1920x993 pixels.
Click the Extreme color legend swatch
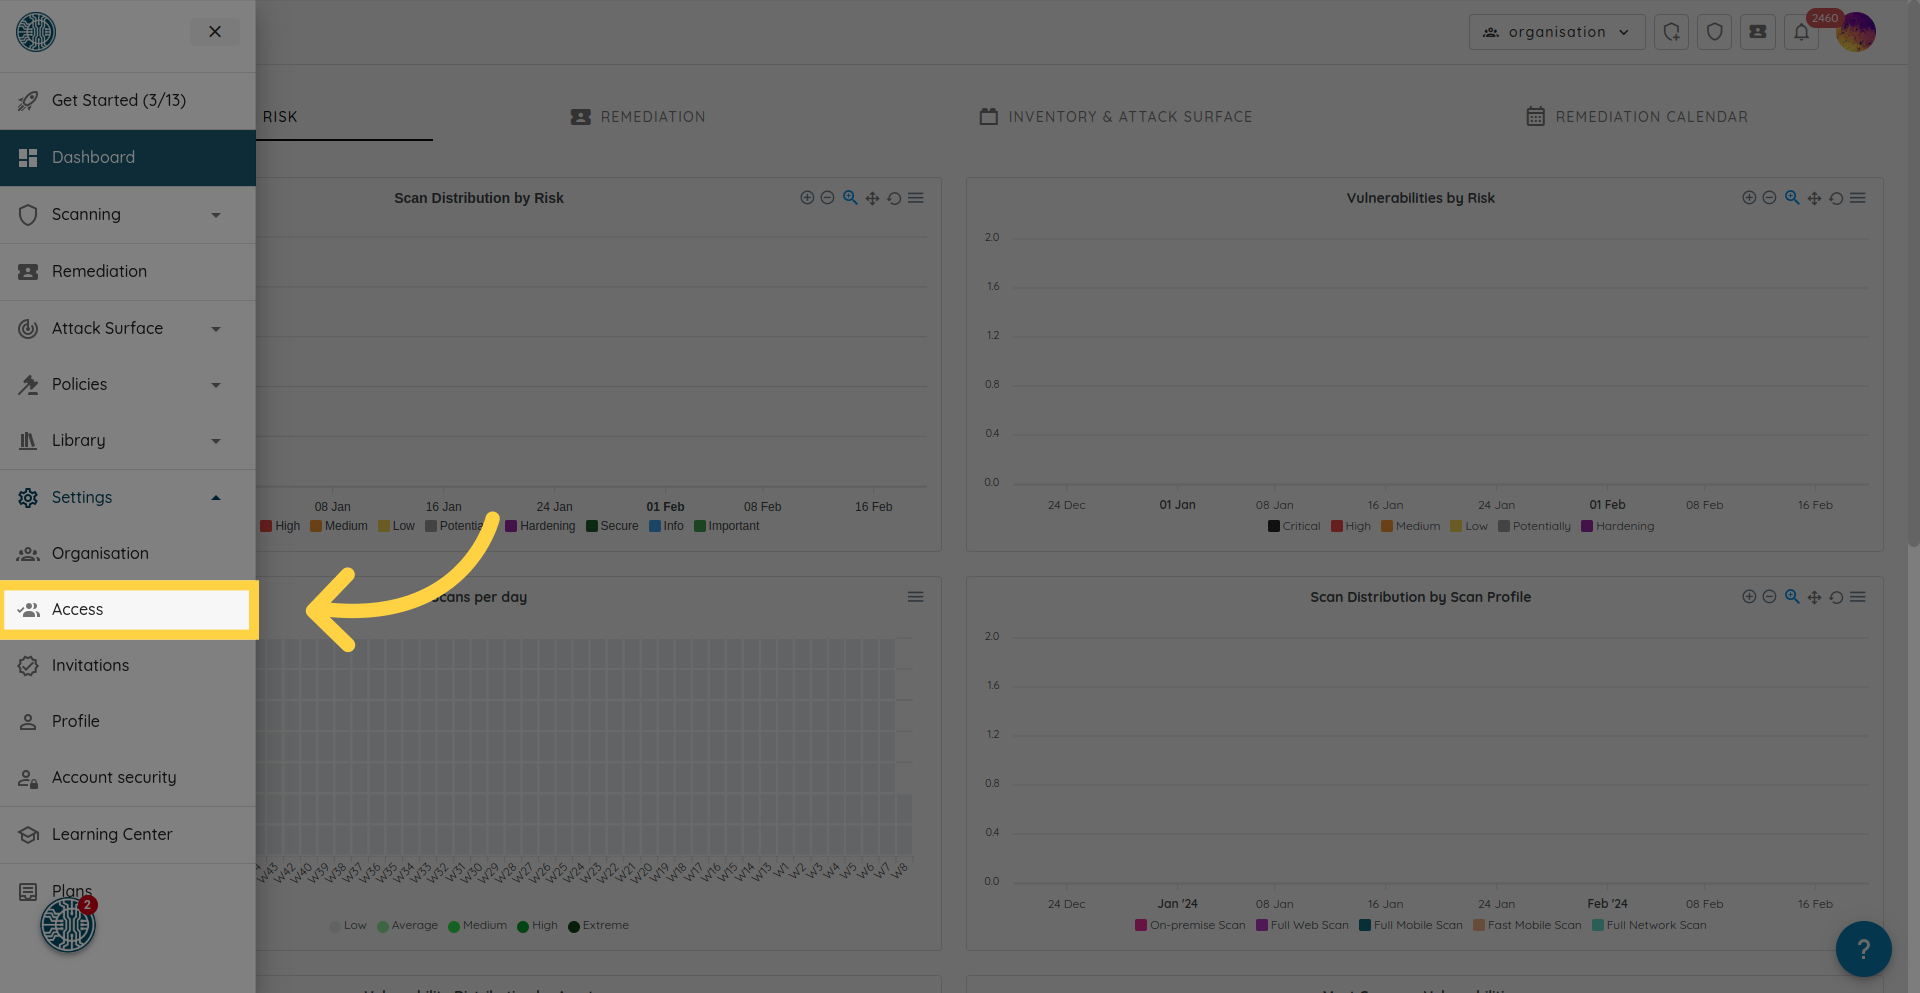point(574,926)
